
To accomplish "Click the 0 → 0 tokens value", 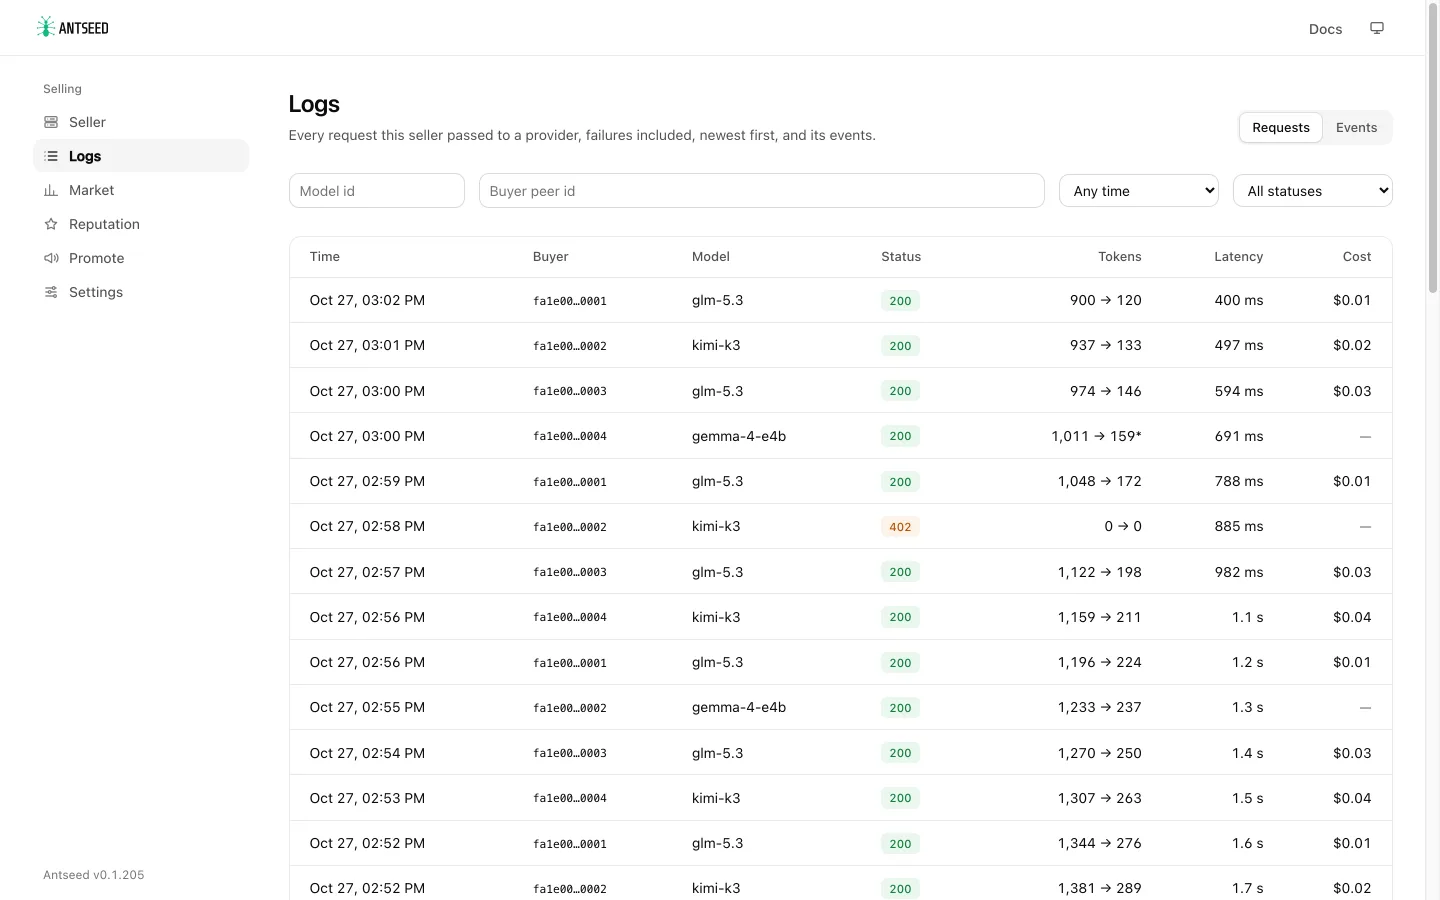I will point(1123,526).
